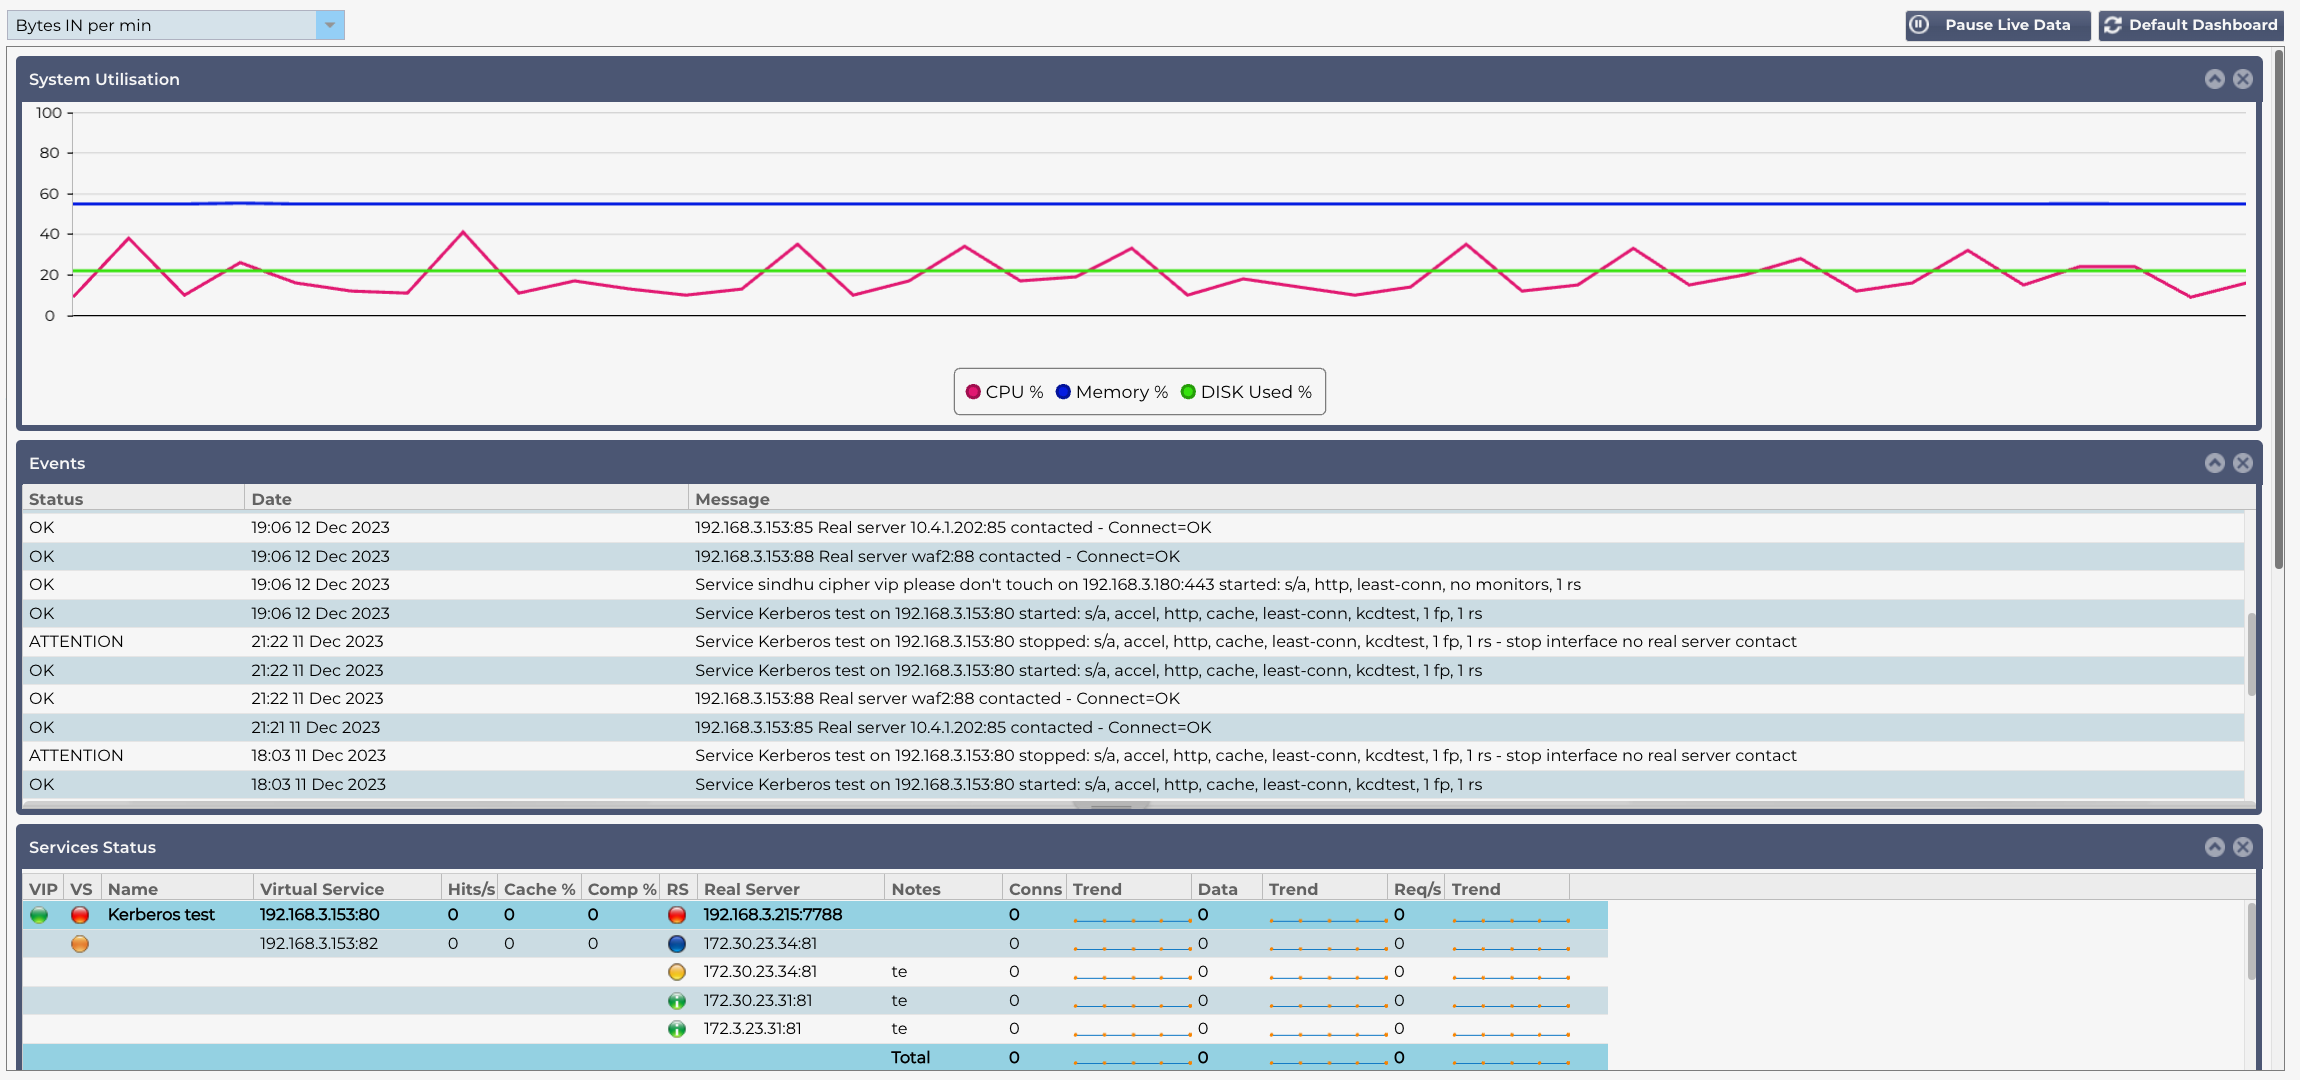The width and height of the screenshot is (2300, 1080).
Task: Click blue RS status icon for 172.30.23.34:81
Action: click(x=677, y=944)
